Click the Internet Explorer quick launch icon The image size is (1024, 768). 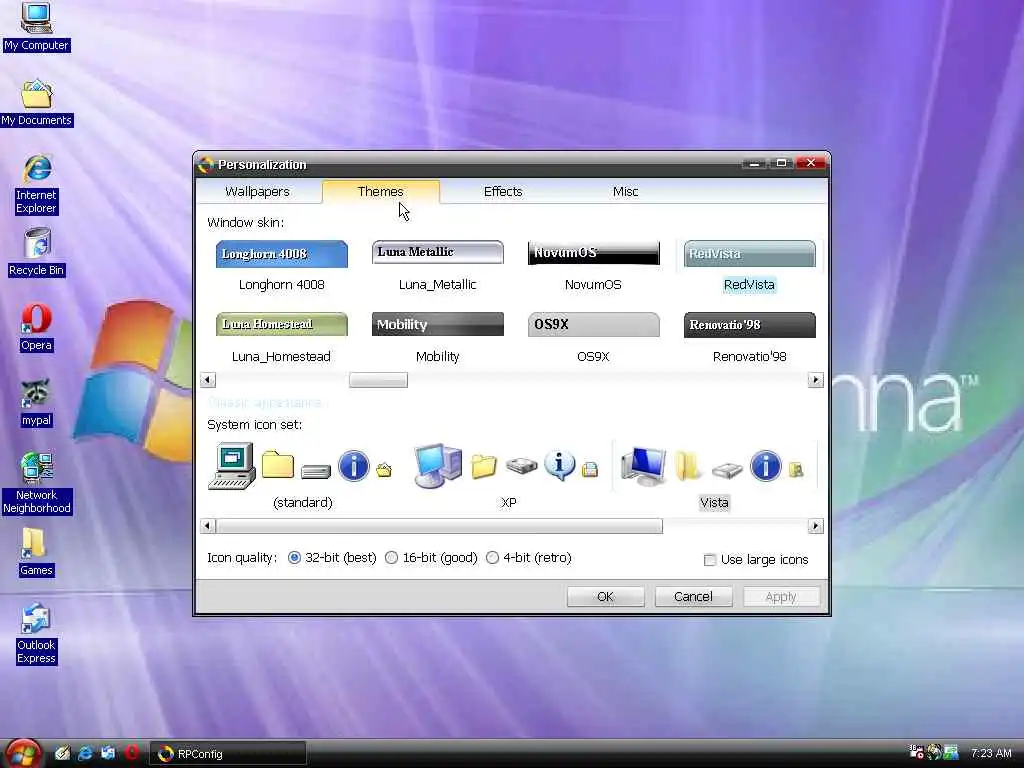[85, 753]
